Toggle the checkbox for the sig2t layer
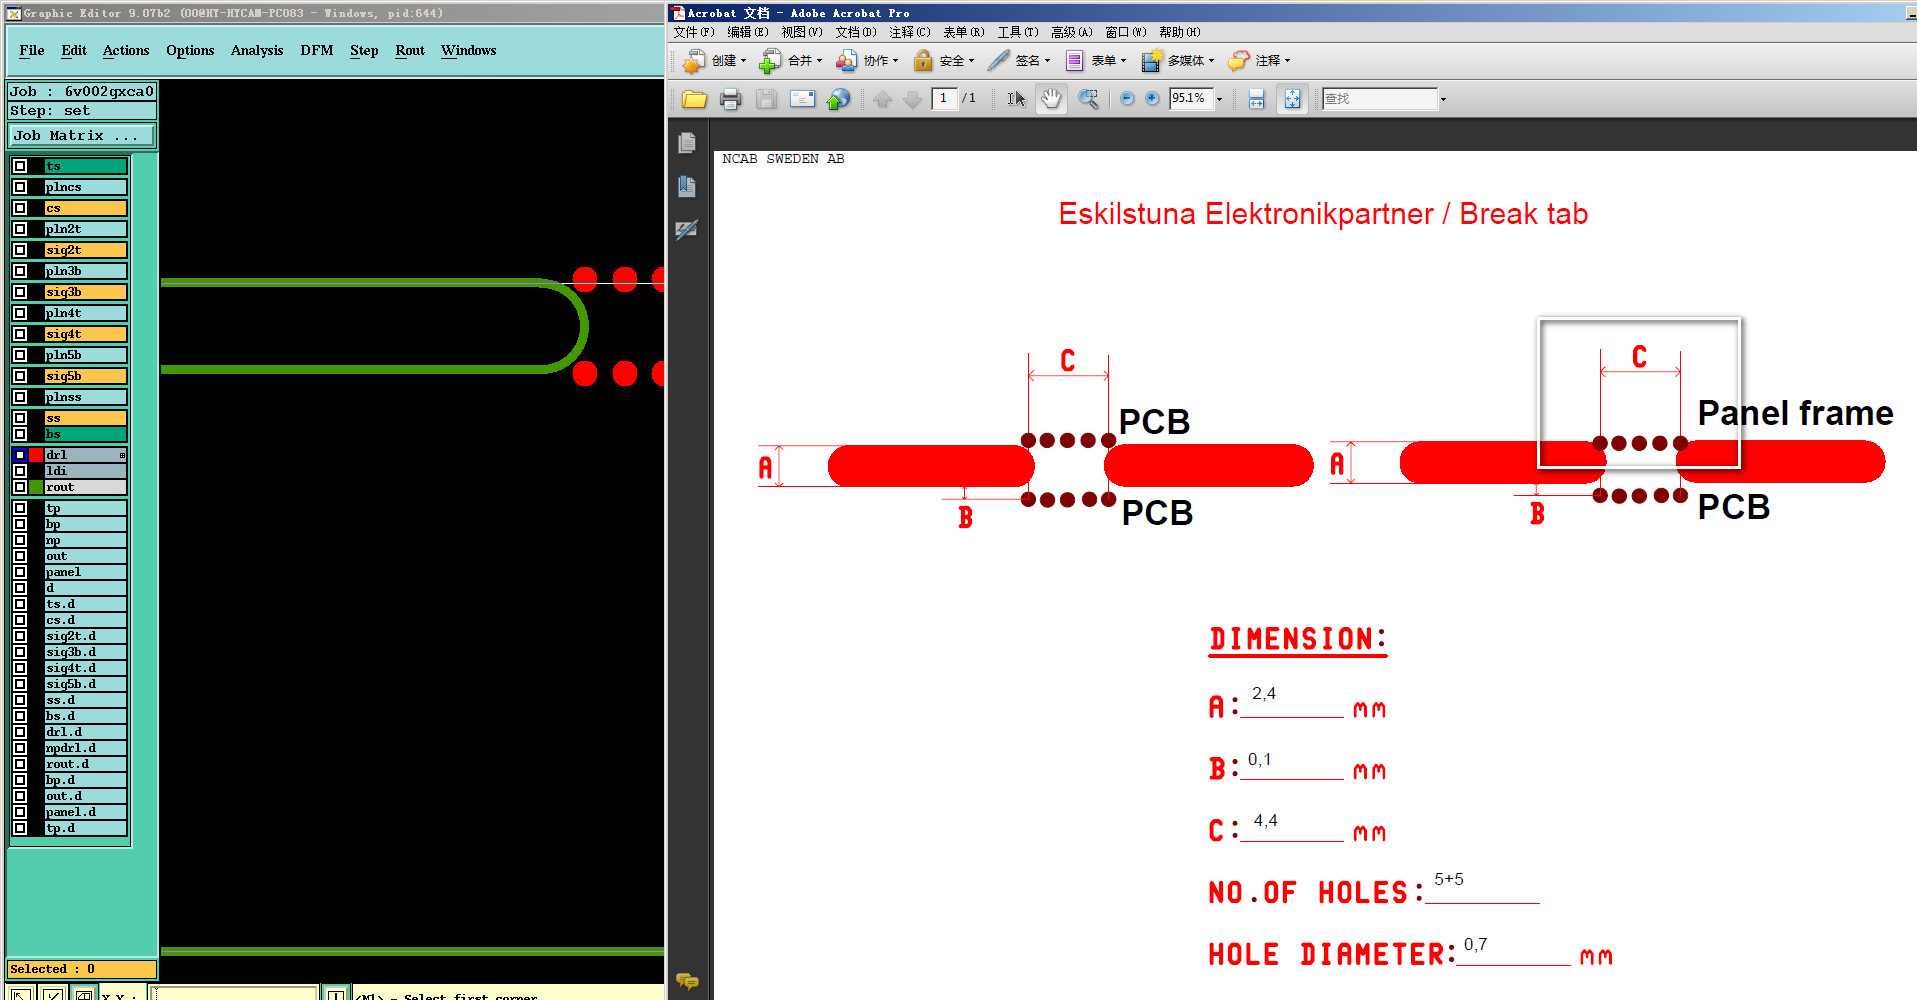The image size is (1917, 1000). (x=20, y=250)
